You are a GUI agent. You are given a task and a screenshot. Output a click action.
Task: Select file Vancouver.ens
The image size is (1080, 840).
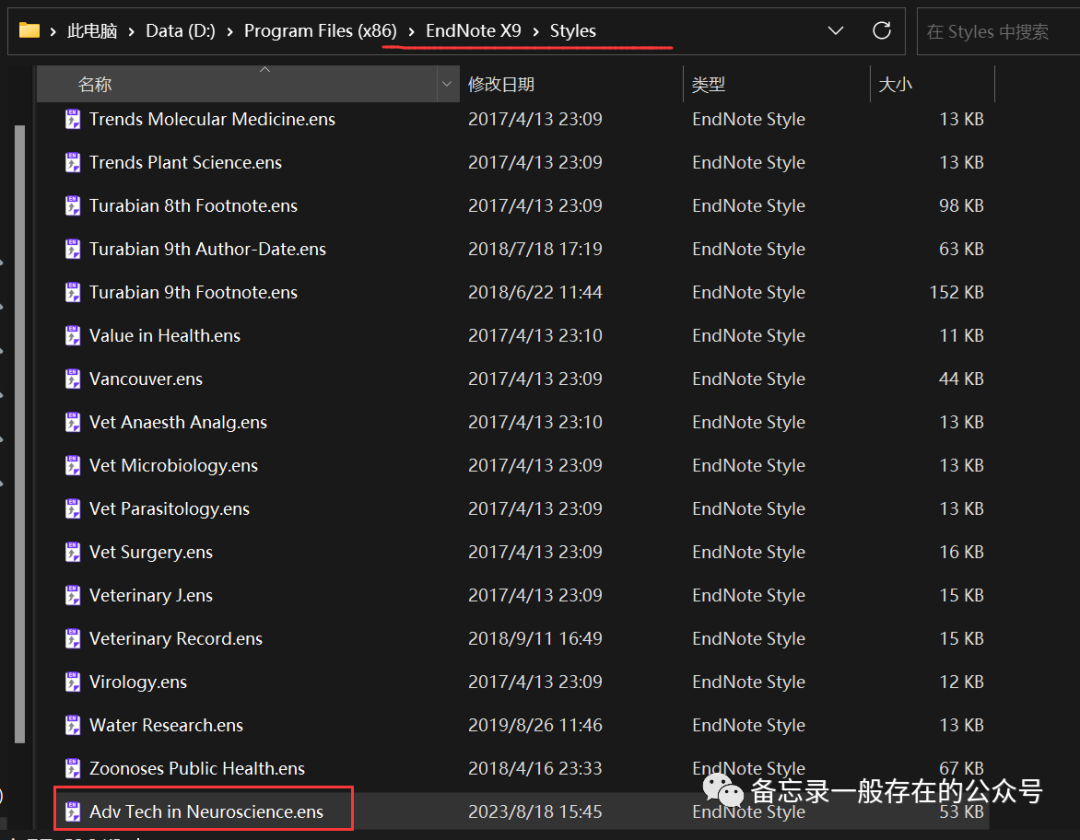(146, 379)
